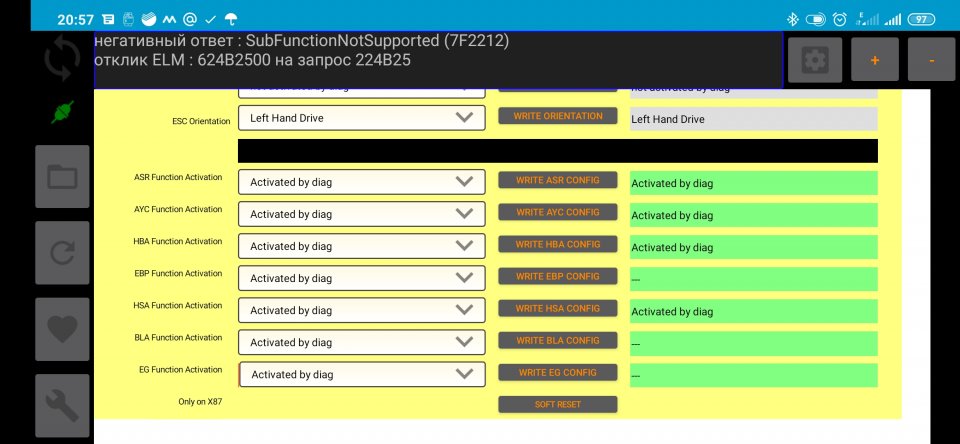Tap the refresh arrows icon at top left
This screenshot has height=444, width=960.
(62, 58)
